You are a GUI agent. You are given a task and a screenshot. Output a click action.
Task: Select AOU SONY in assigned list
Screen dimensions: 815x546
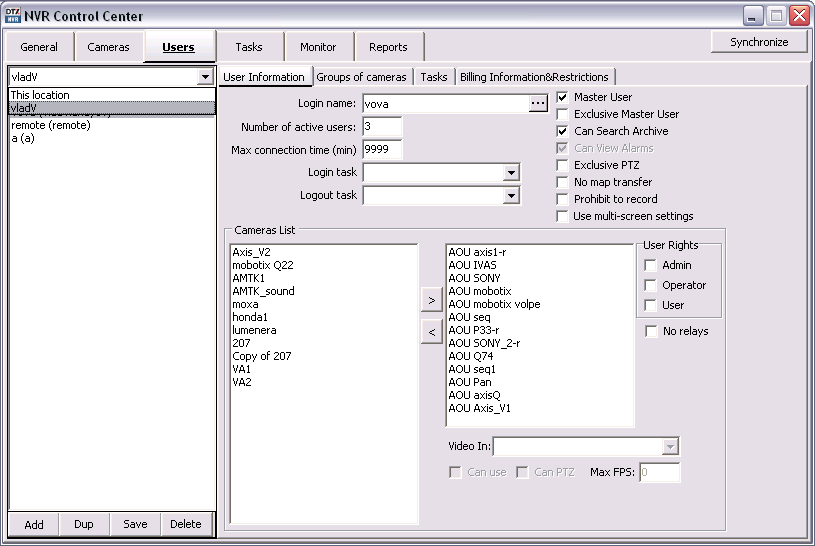pos(540,278)
